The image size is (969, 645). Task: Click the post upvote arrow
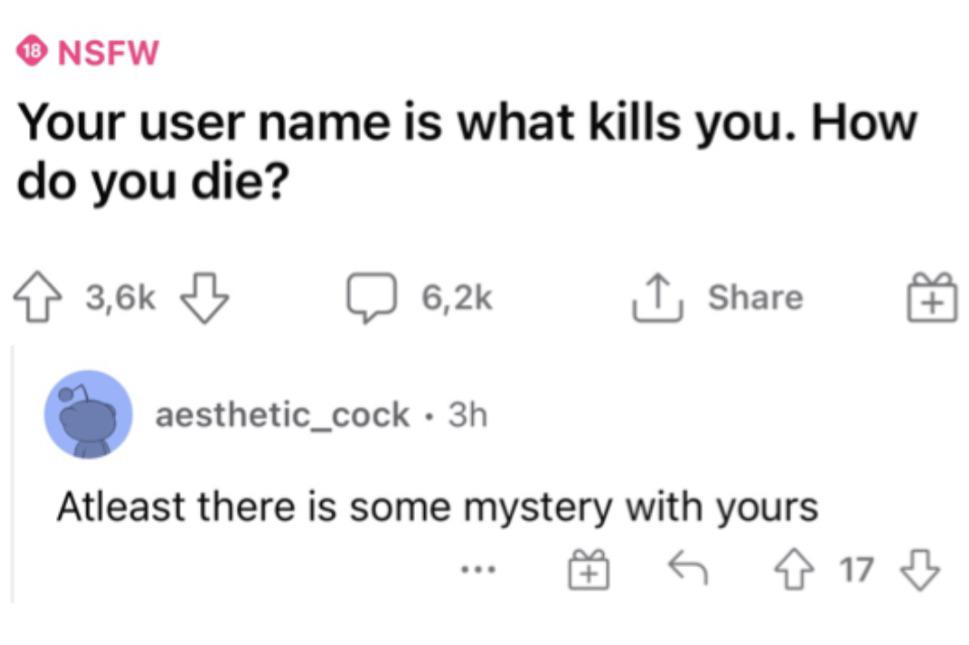[x=39, y=296]
